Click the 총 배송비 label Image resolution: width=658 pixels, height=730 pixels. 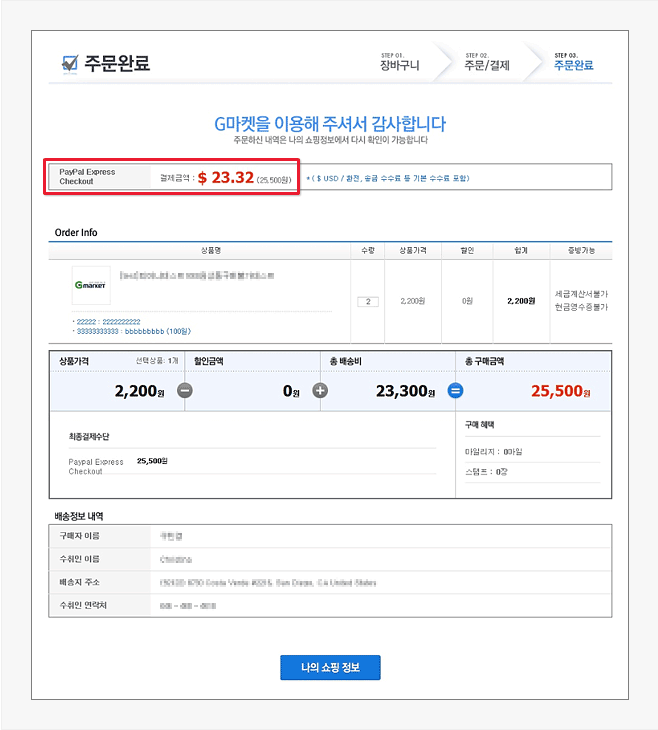coord(346,361)
